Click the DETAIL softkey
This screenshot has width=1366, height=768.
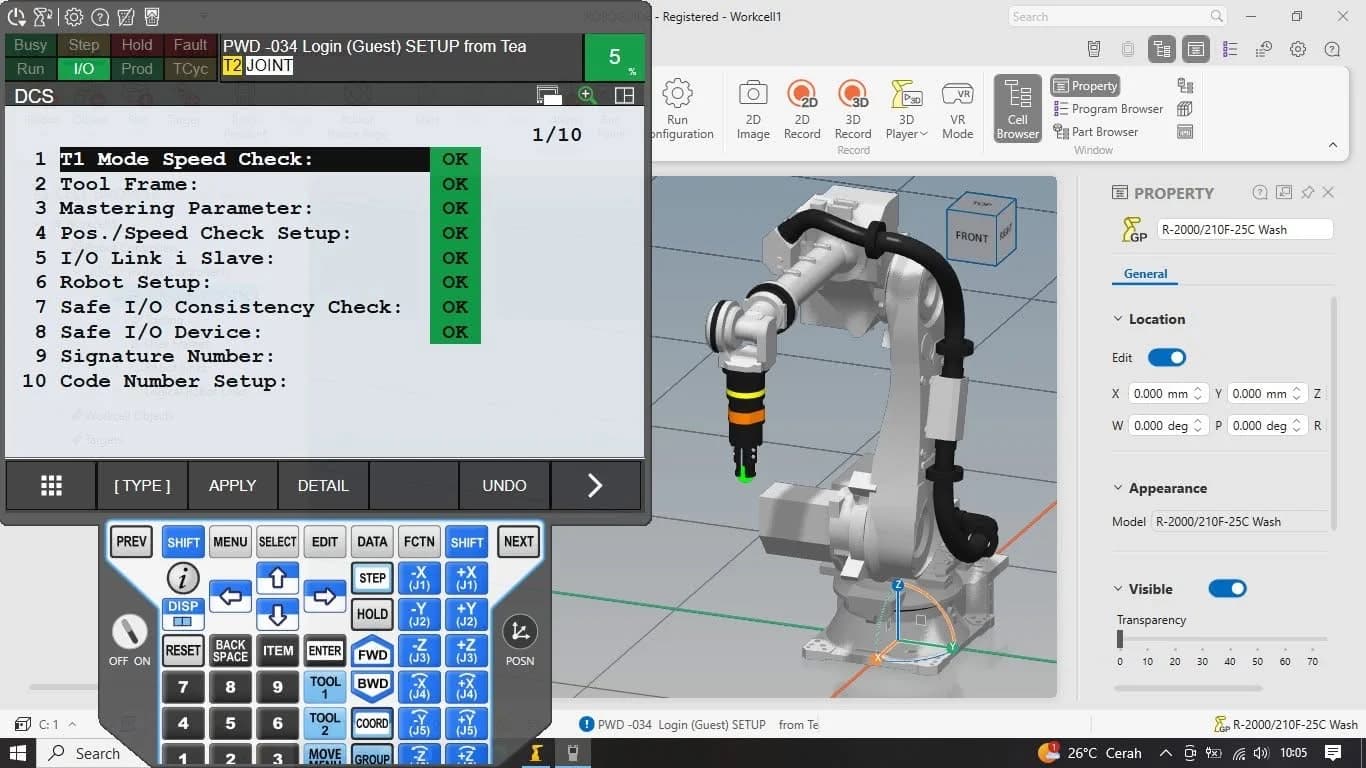pos(323,485)
